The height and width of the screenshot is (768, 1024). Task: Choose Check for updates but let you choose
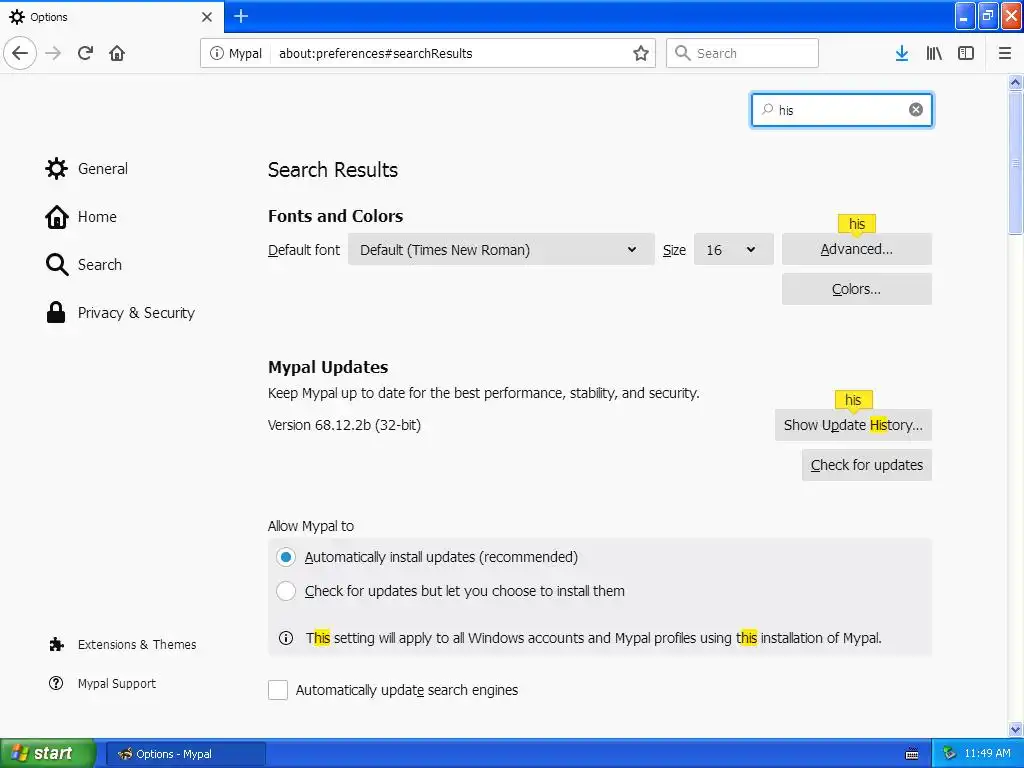(x=286, y=591)
